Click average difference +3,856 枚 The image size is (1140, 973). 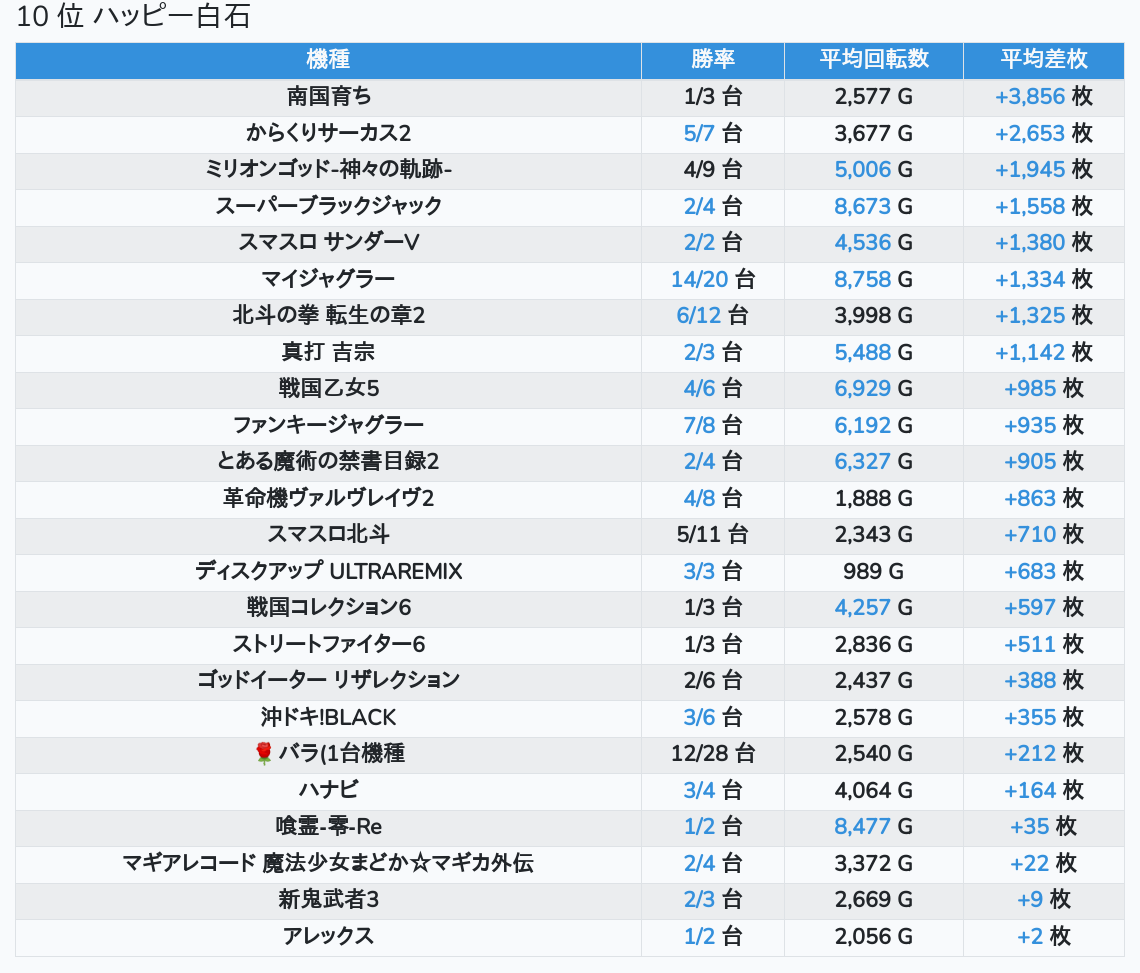pos(1043,96)
